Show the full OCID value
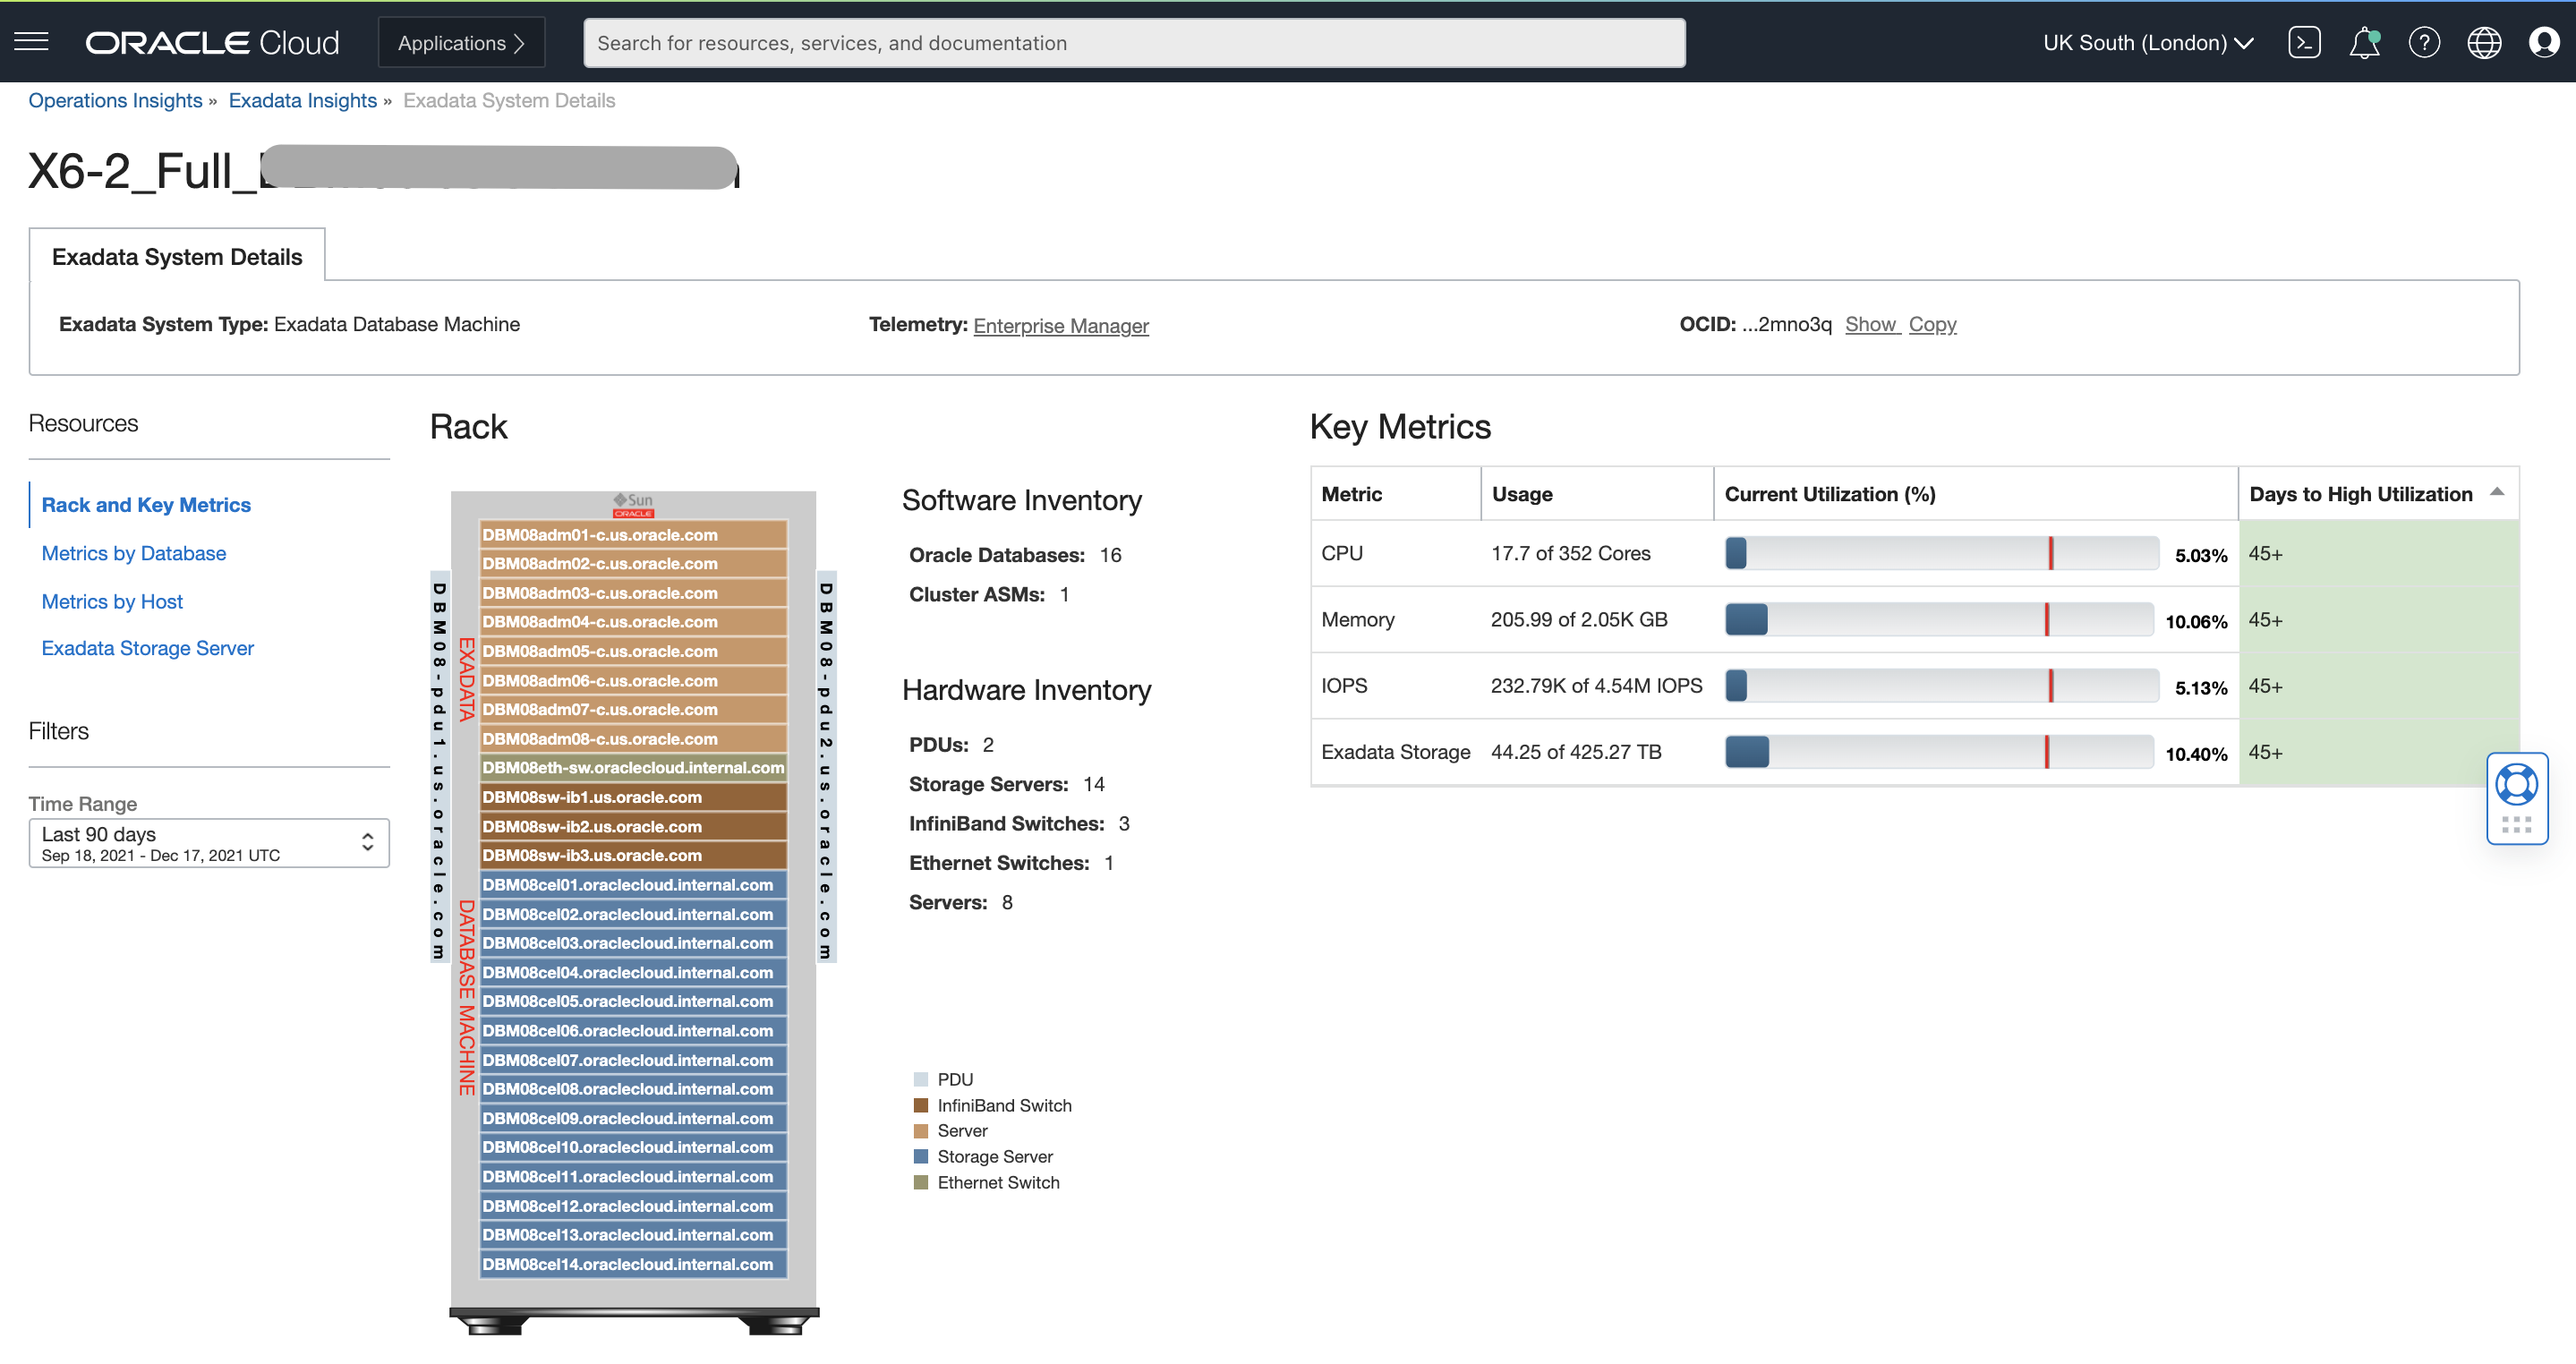The height and width of the screenshot is (1364, 2576). (1872, 324)
